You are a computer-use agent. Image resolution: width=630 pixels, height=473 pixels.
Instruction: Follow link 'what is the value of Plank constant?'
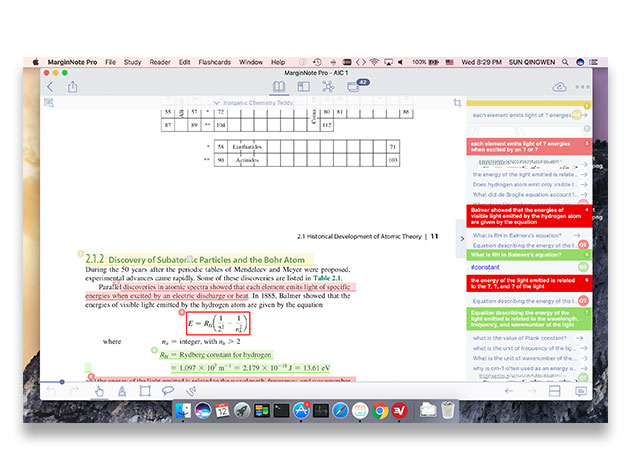click(x=527, y=338)
